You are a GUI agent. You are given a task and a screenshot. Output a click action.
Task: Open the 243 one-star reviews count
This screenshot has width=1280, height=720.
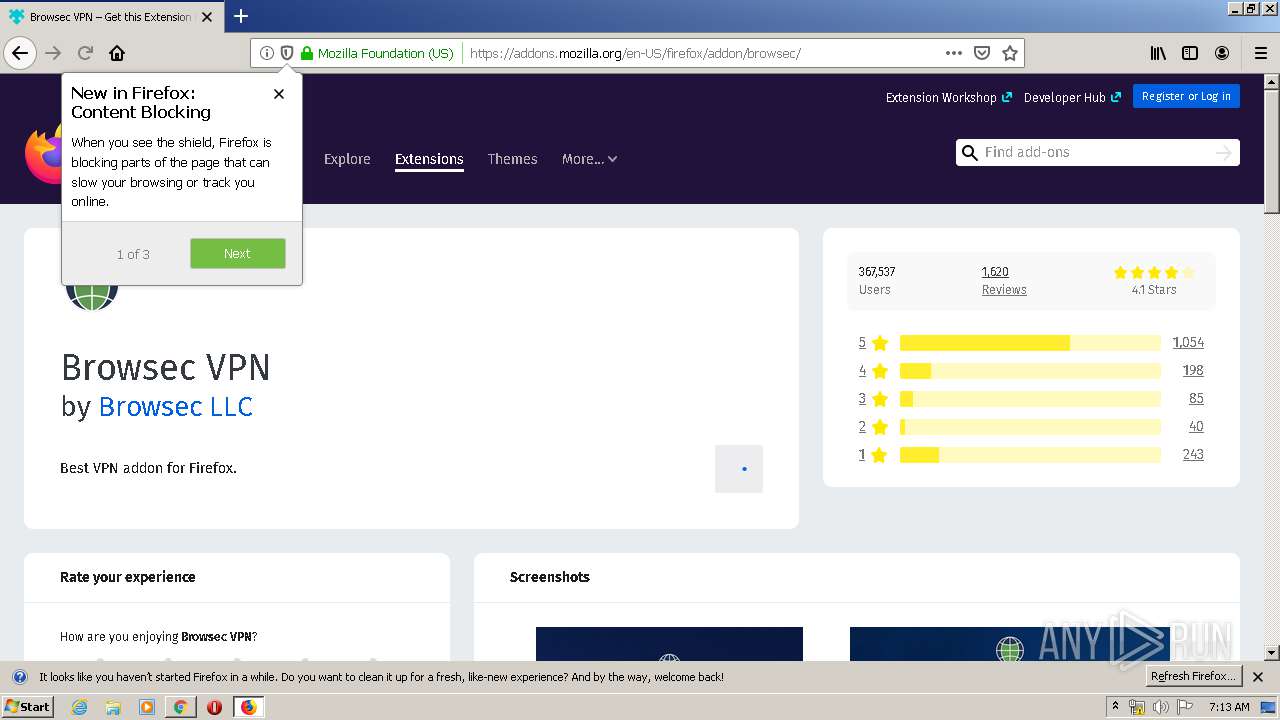[1193, 455]
